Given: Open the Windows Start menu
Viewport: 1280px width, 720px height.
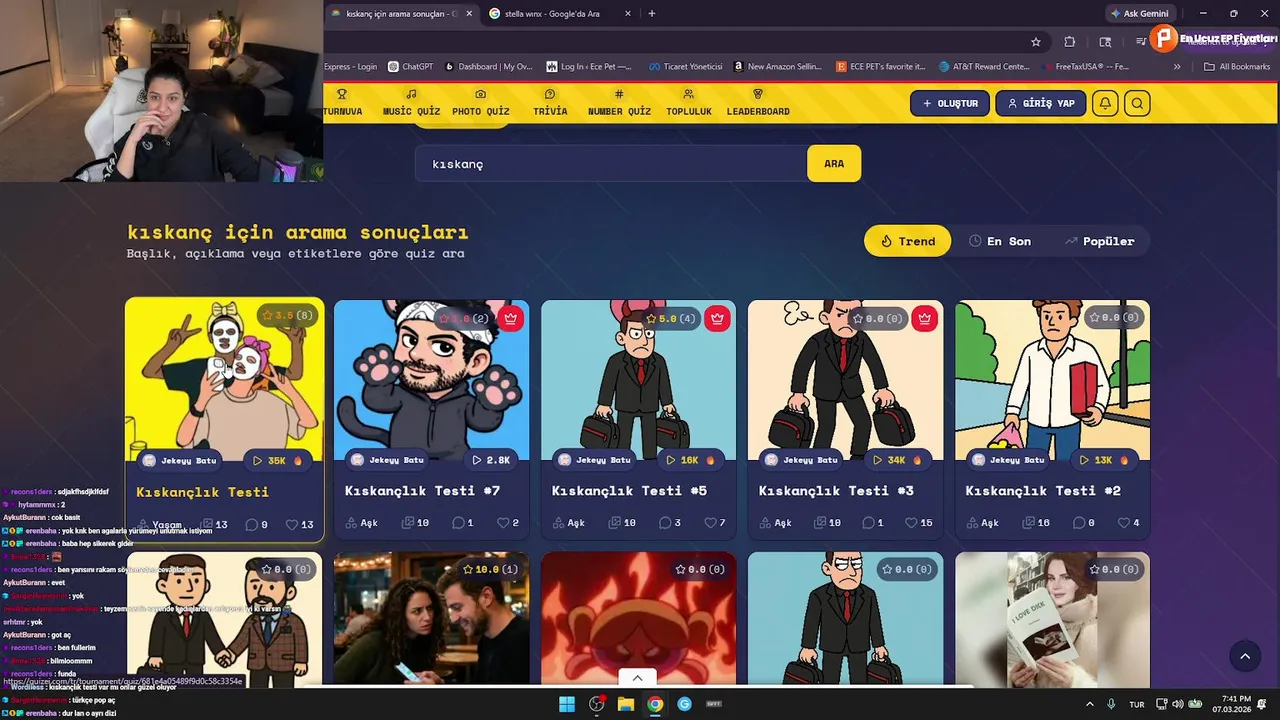Looking at the screenshot, I should tap(567, 704).
